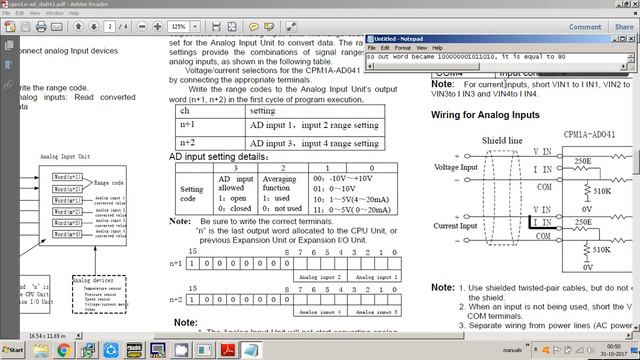Click Notepad scroll-right arrow
The width and height of the screenshot is (640, 360).
[623, 66]
